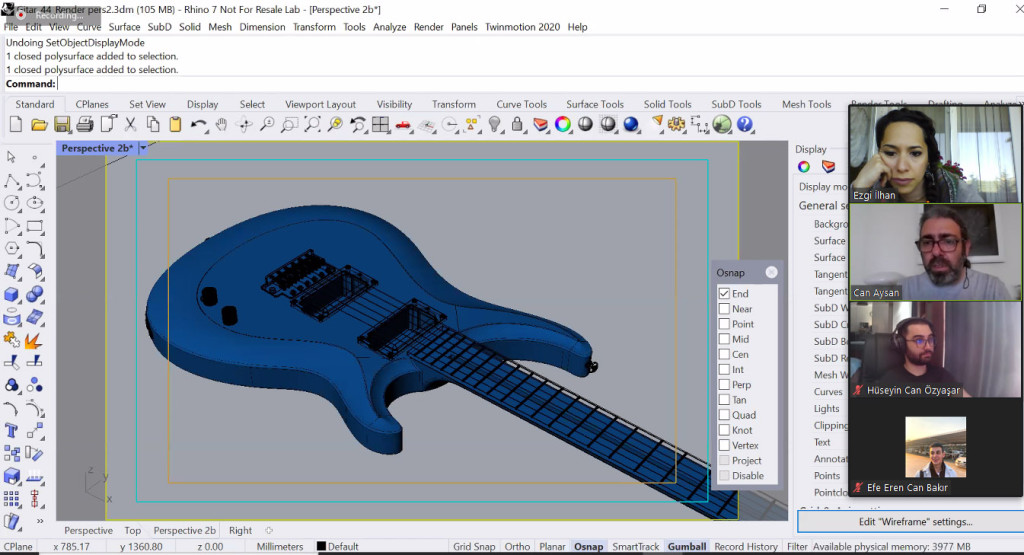1024x555 pixels.
Task: Click the padlock Lock objects icon
Action: tap(517, 125)
